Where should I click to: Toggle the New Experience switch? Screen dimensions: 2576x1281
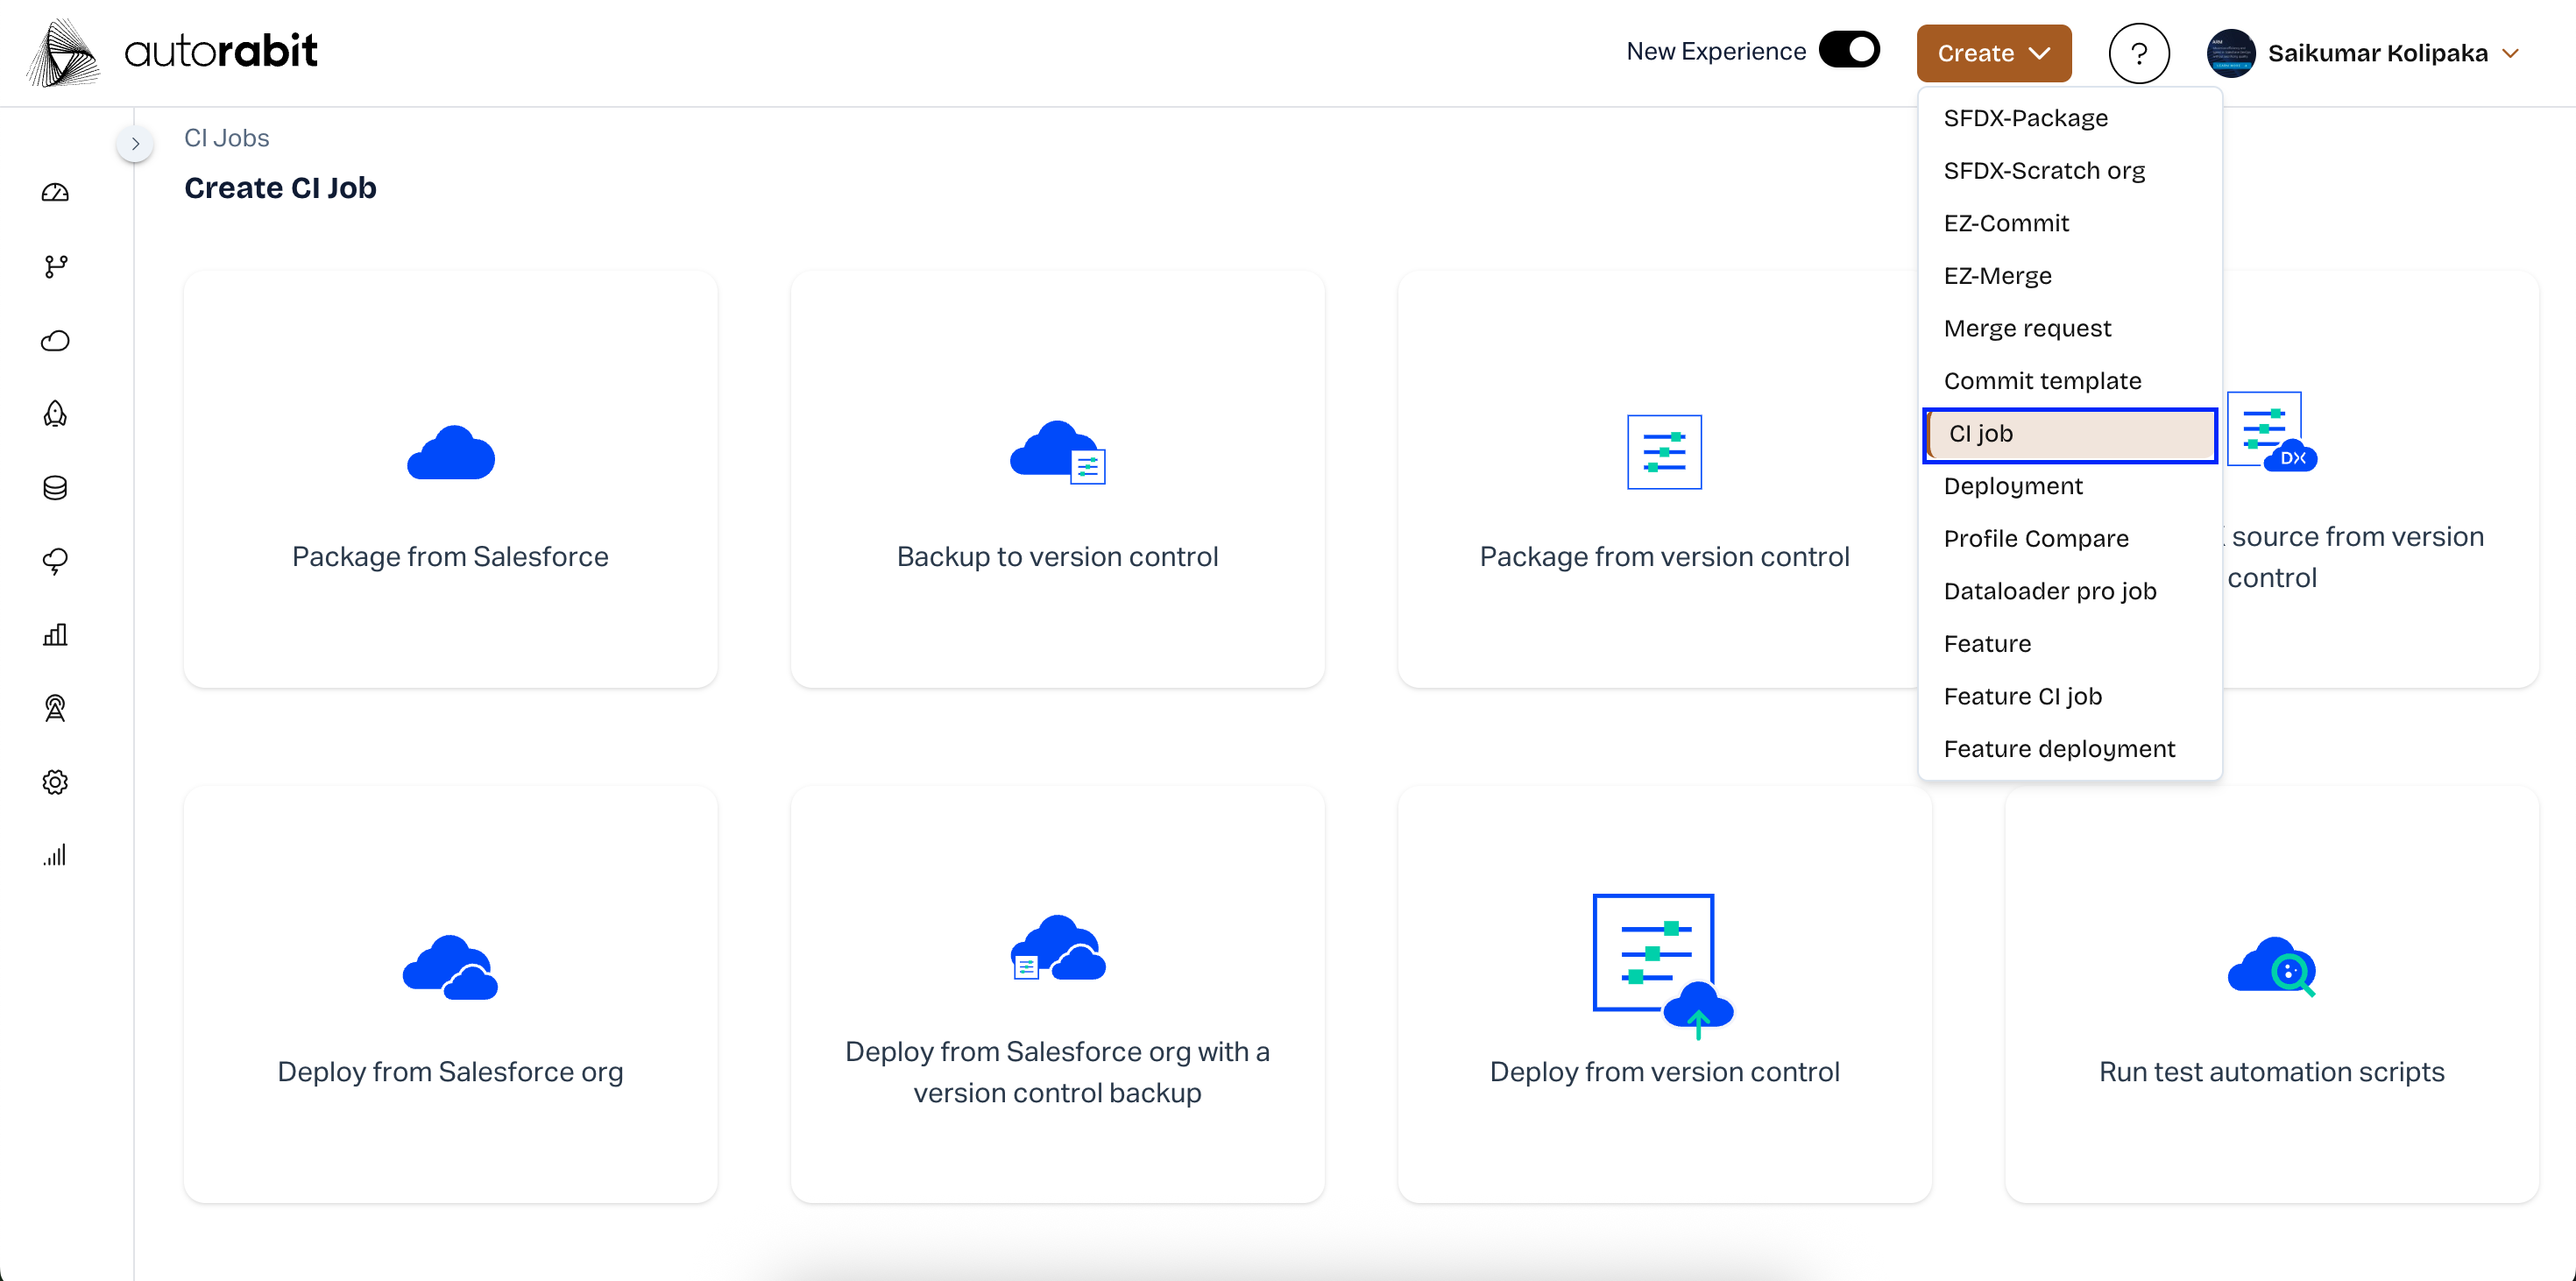click(1849, 50)
